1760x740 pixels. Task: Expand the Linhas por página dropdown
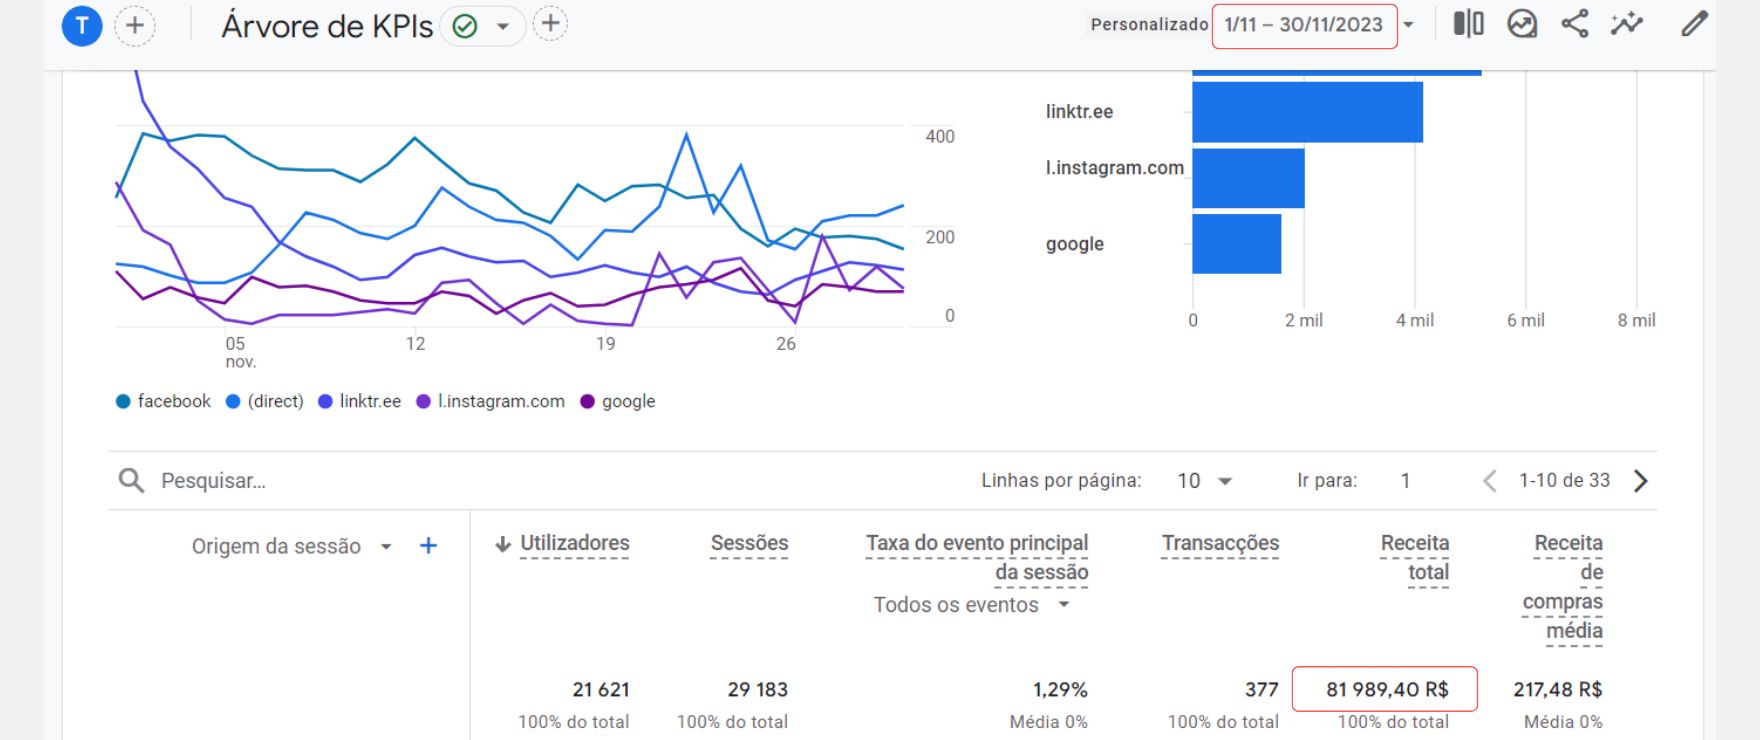[x=1205, y=481]
